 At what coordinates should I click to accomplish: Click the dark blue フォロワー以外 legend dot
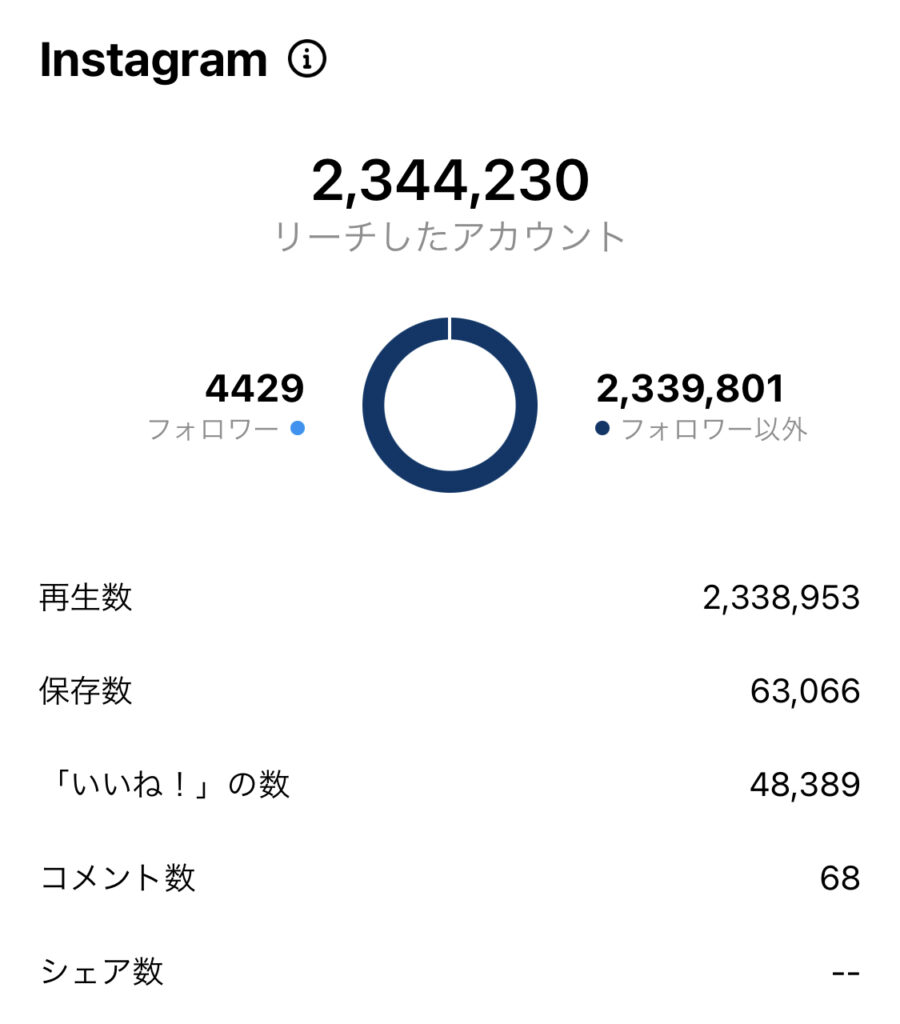(x=602, y=429)
